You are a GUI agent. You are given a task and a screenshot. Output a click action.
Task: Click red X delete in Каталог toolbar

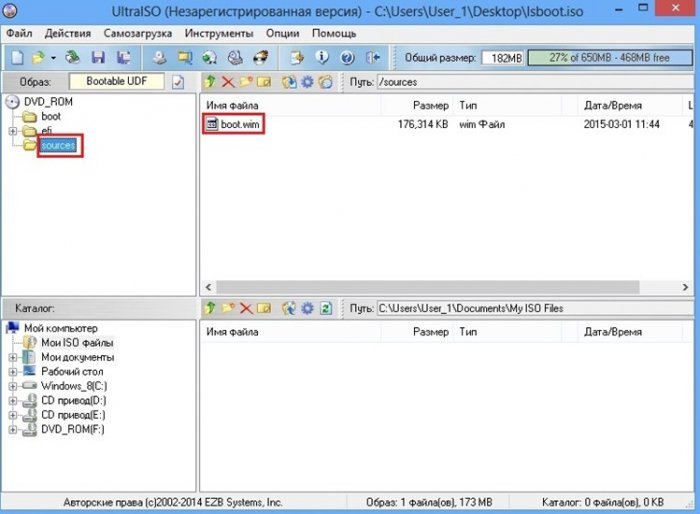point(246,308)
